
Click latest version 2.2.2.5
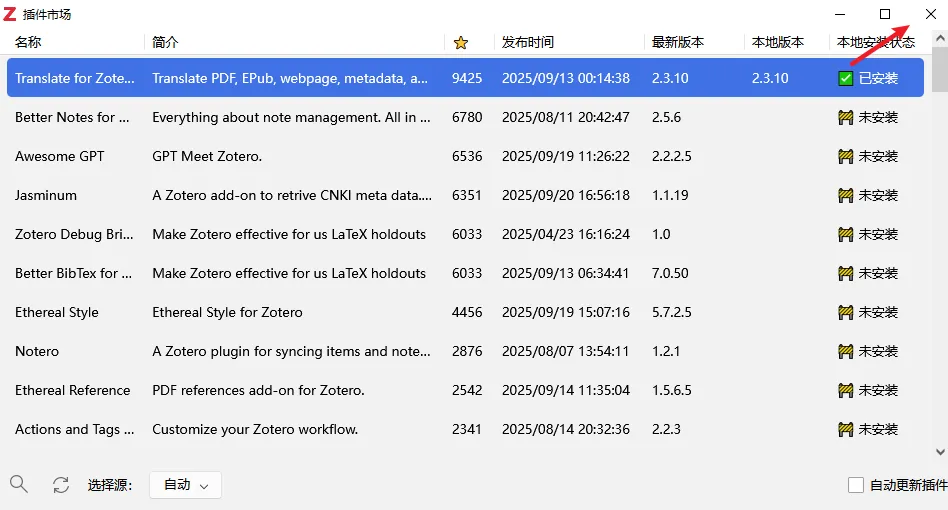click(671, 157)
